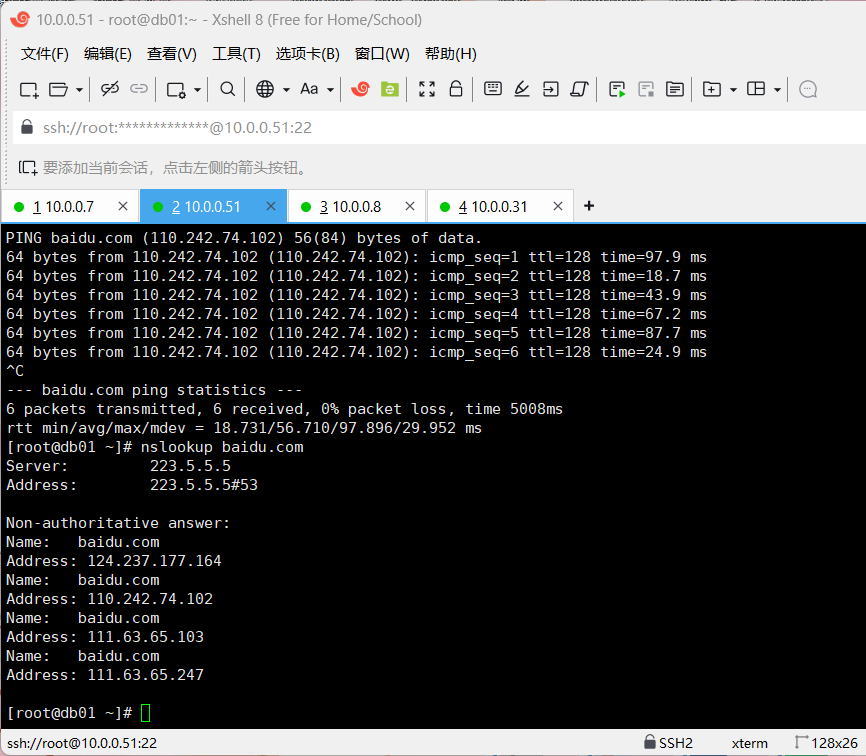This screenshot has width=866, height=756.
Task: Click the add current session arrow icon
Action: click(28, 167)
